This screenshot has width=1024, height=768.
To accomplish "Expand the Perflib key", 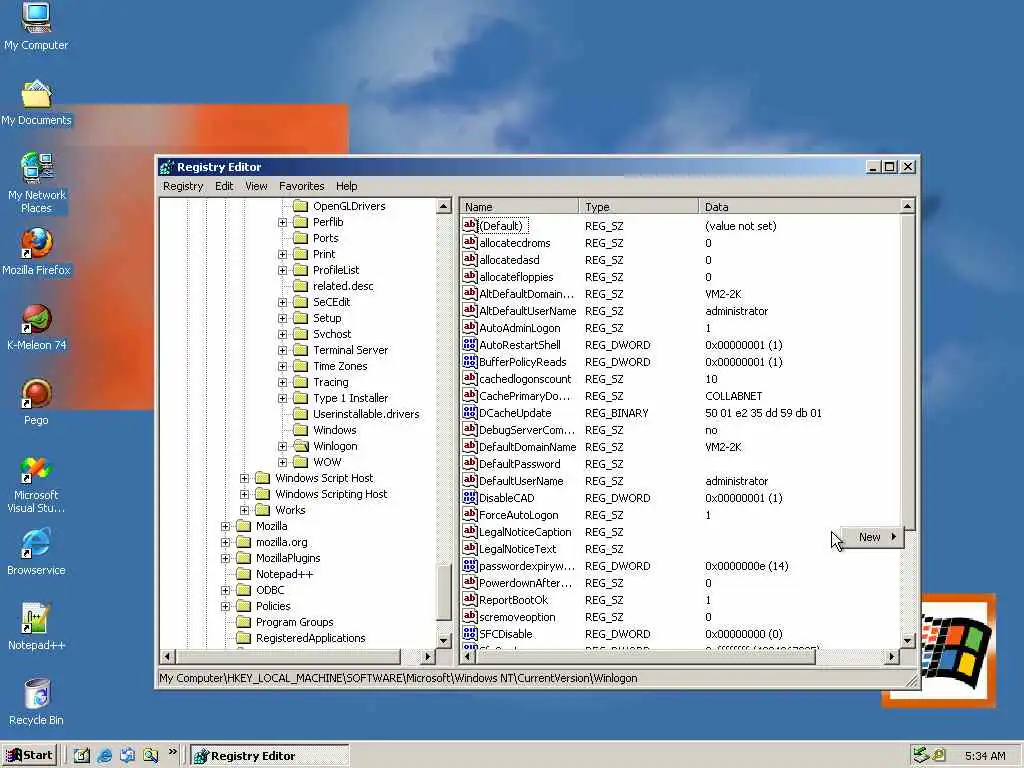I will [282, 222].
